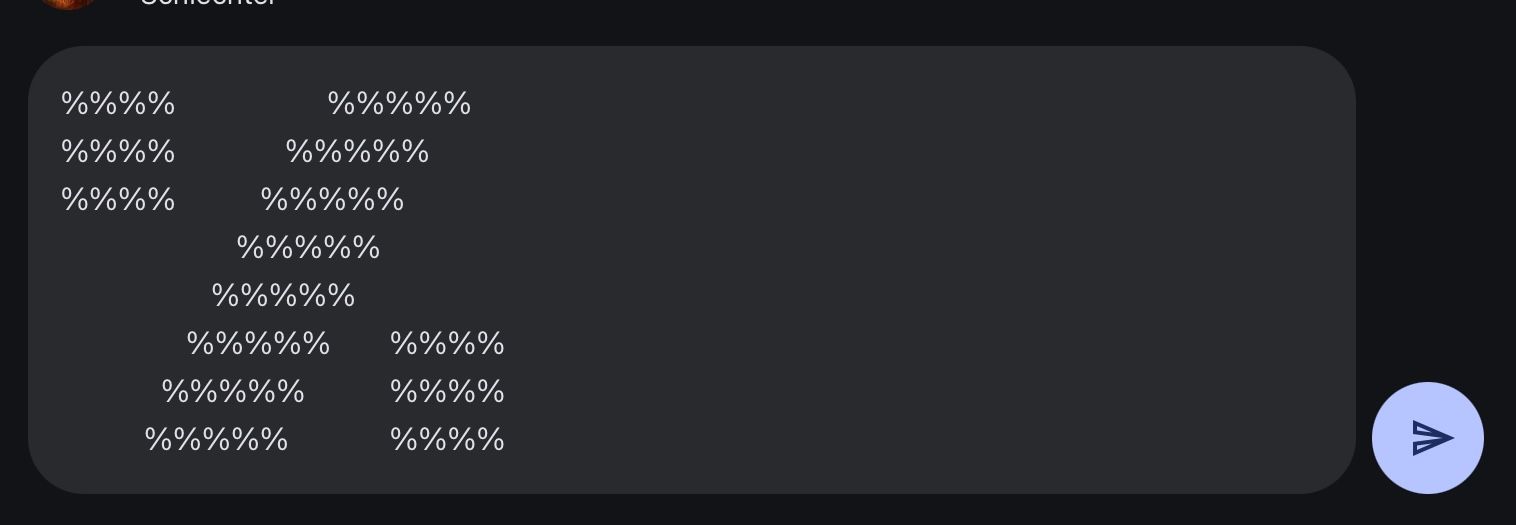This screenshot has width=1516, height=525.
Task: Focus the empty area of the message box
Action: (x=900, y=270)
